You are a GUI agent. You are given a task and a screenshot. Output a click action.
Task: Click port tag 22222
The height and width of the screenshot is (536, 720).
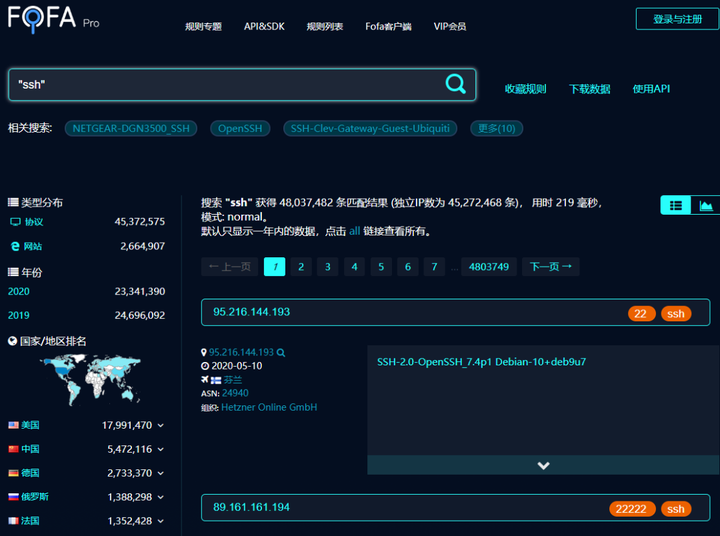(632, 509)
